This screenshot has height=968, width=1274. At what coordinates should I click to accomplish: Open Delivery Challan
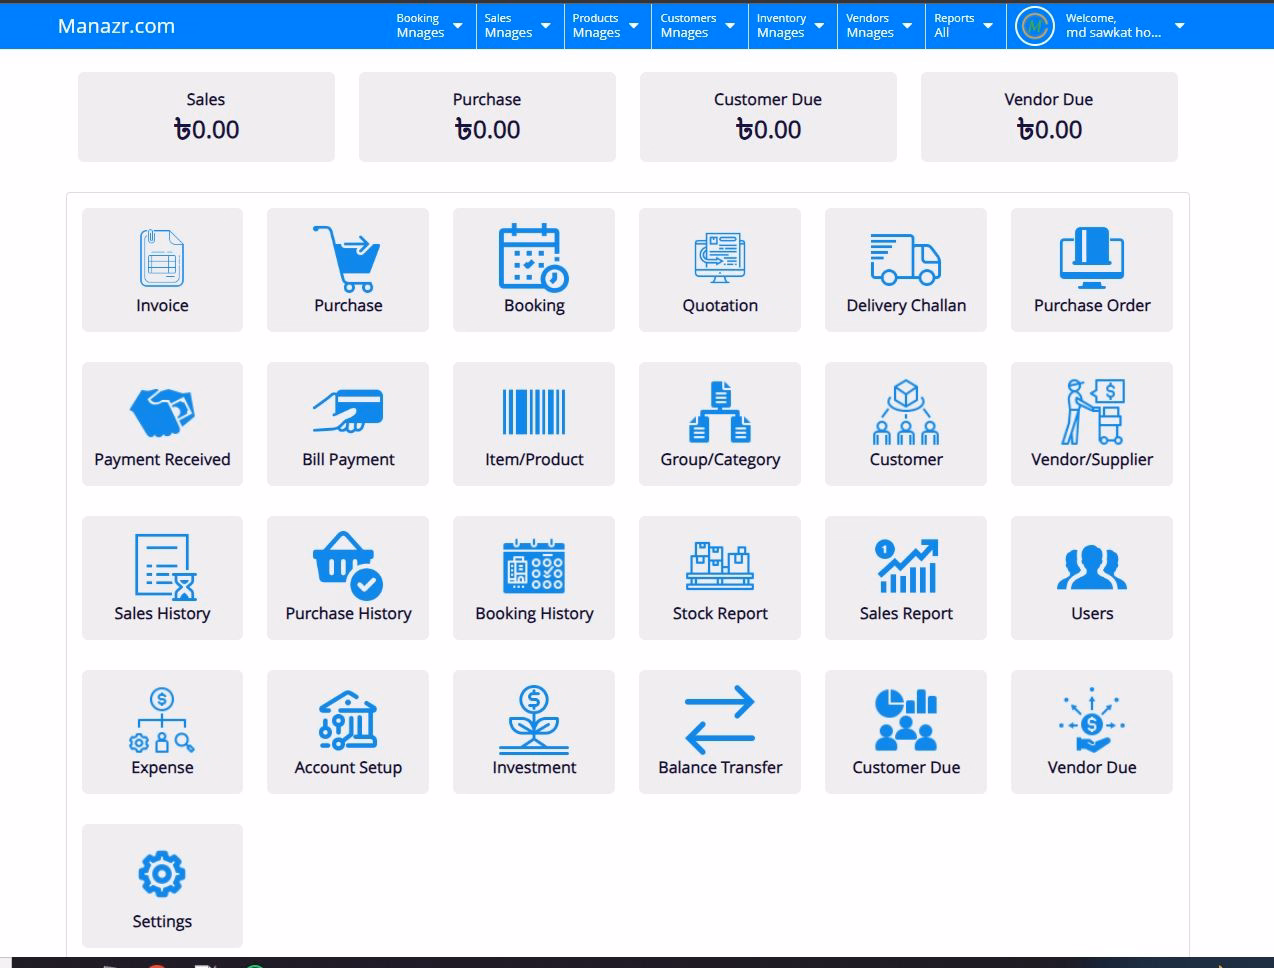point(905,260)
